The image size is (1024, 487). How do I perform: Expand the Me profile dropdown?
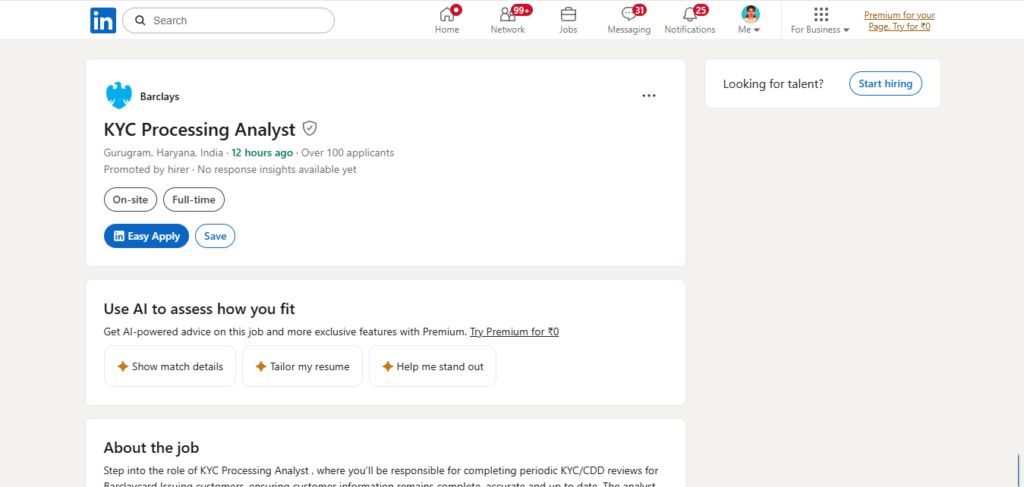750,20
